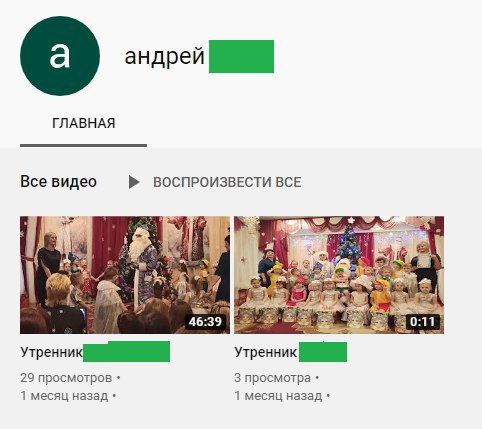Click 1 месяц назад under 3 просмотра
Screen dimensions: 482x429
278,396
